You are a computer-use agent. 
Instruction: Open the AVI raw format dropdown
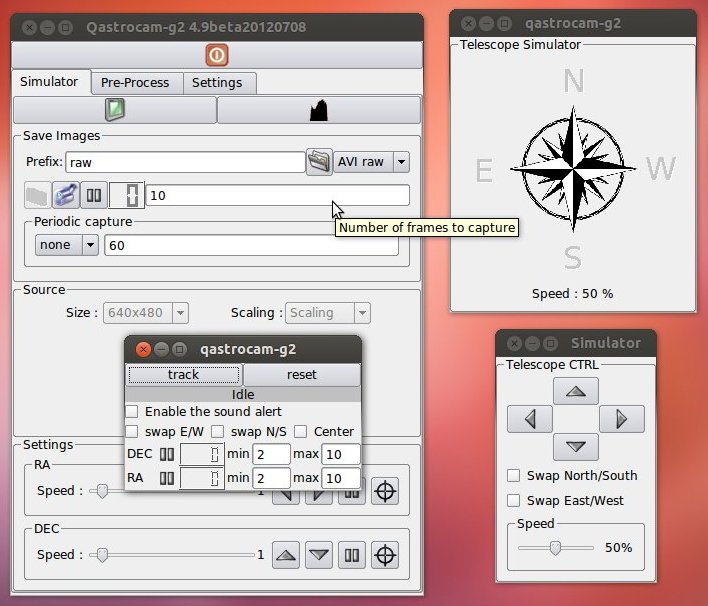372,162
